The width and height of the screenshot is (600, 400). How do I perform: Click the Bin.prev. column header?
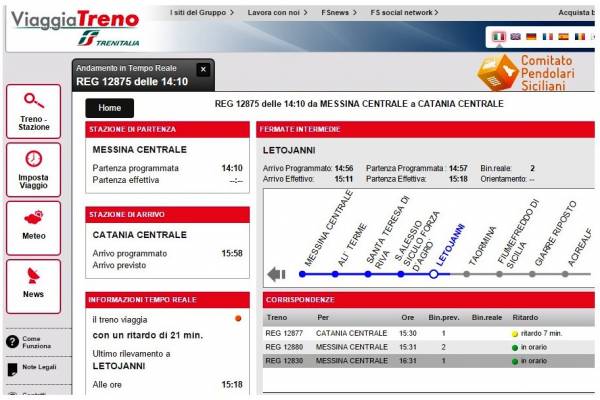pos(444,317)
